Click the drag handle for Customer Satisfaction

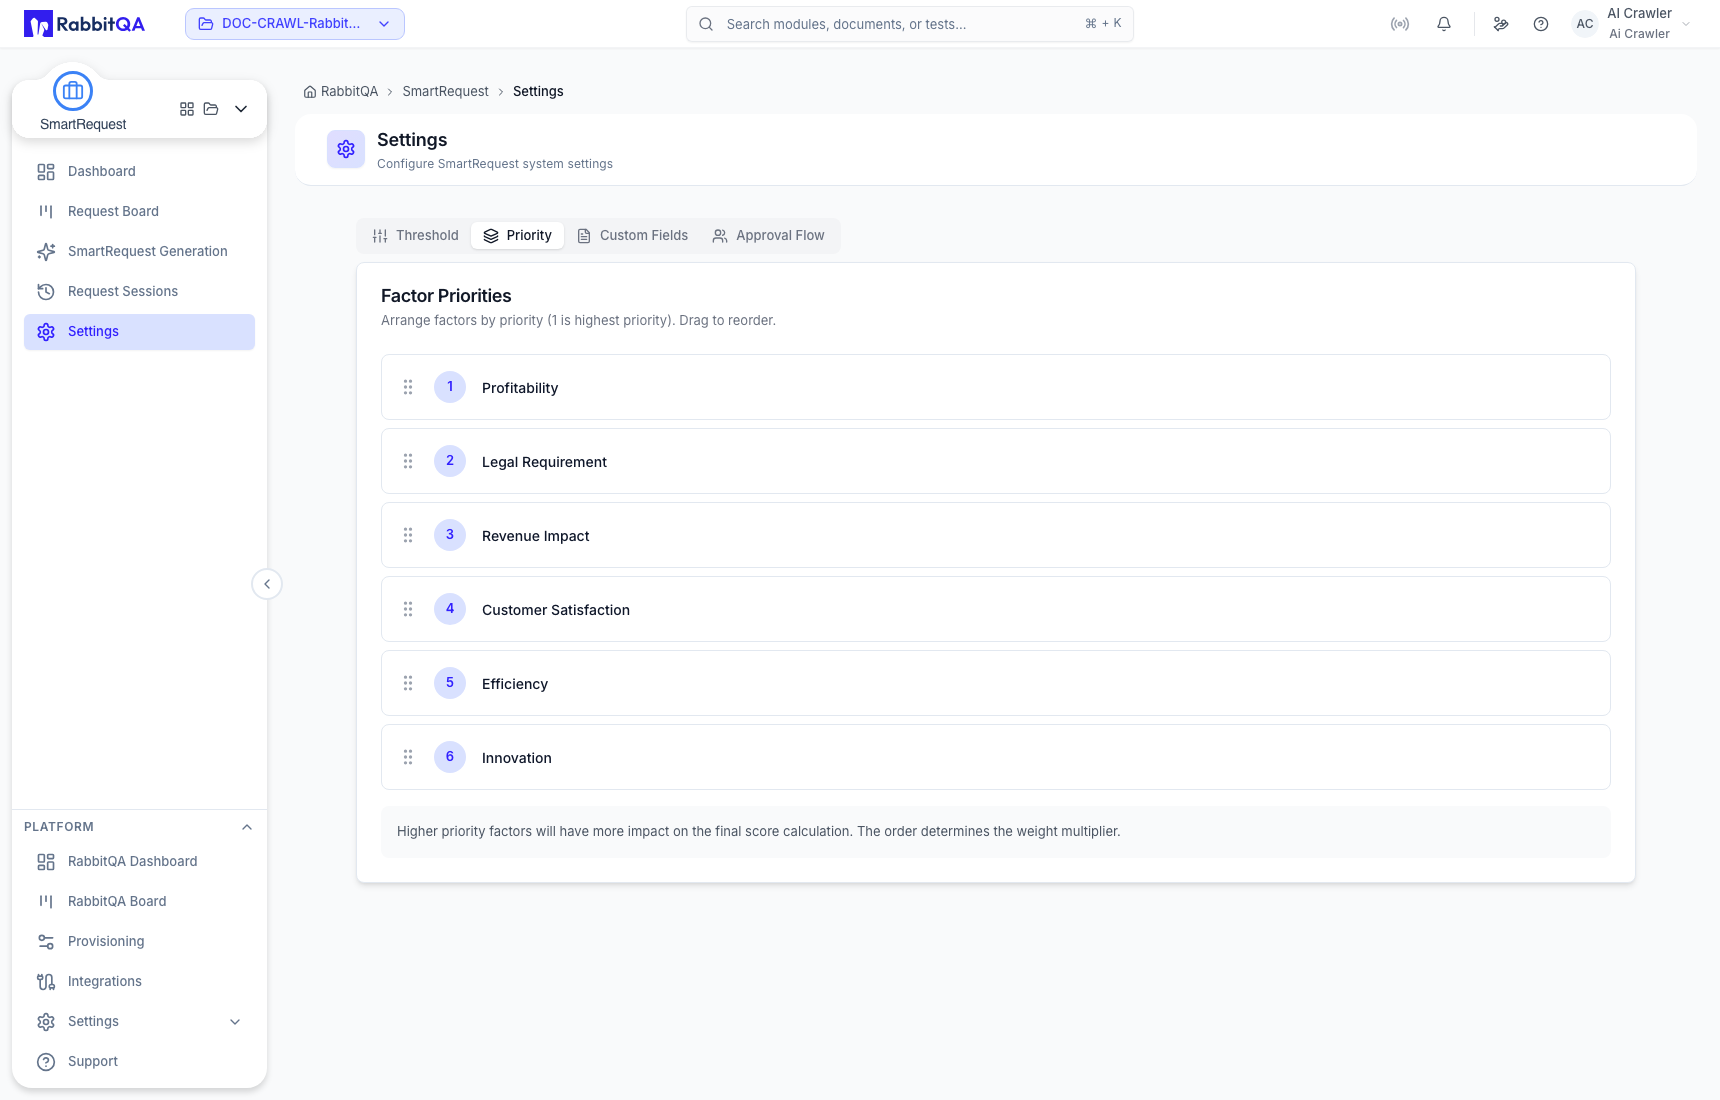pos(408,609)
